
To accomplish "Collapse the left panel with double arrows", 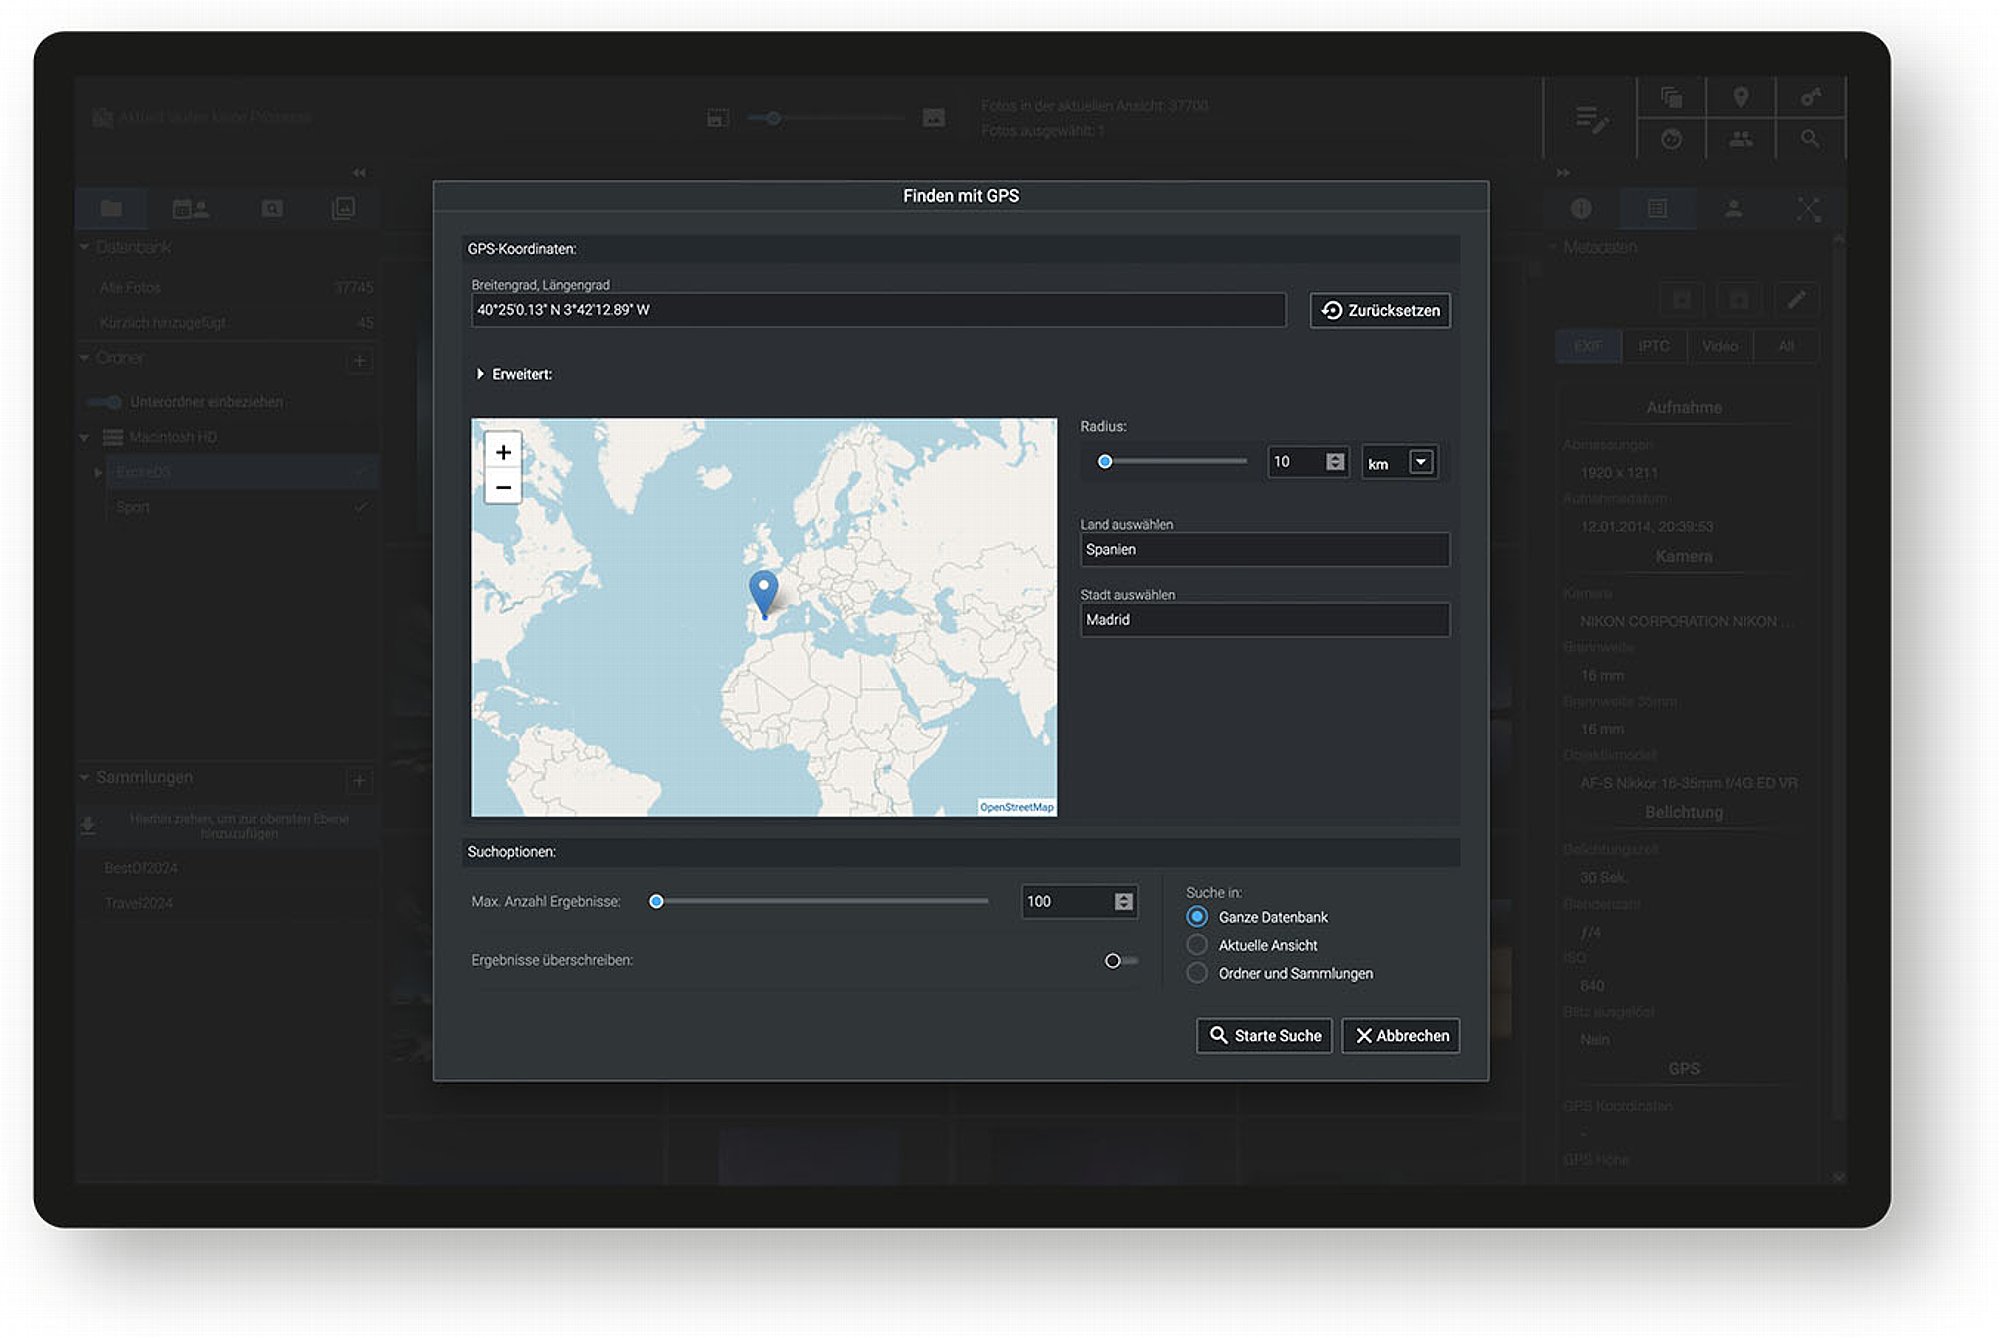I will tap(359, 172).
